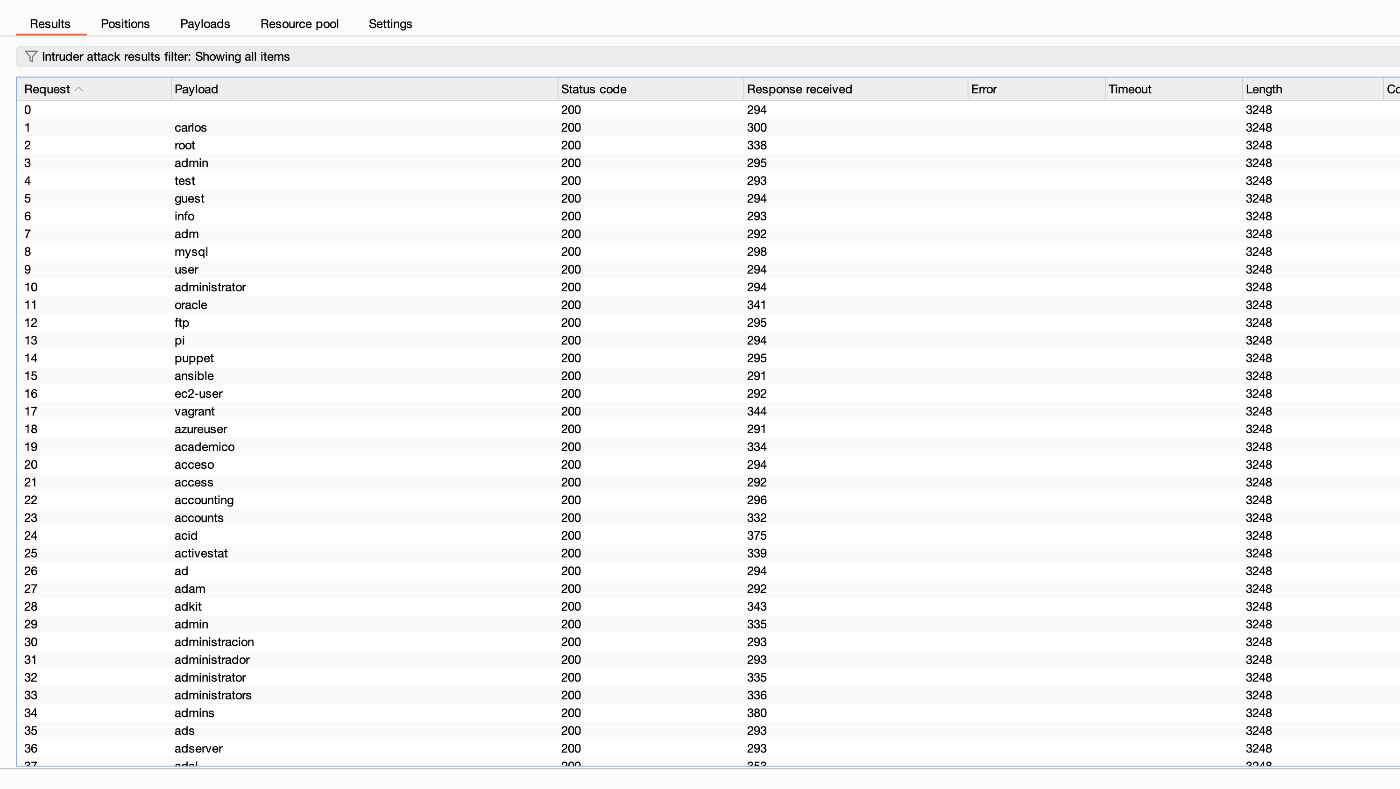Viewport: 1400px width, 789px height.
Task: Select the ad payload row
Action: (x=708, y=571)
